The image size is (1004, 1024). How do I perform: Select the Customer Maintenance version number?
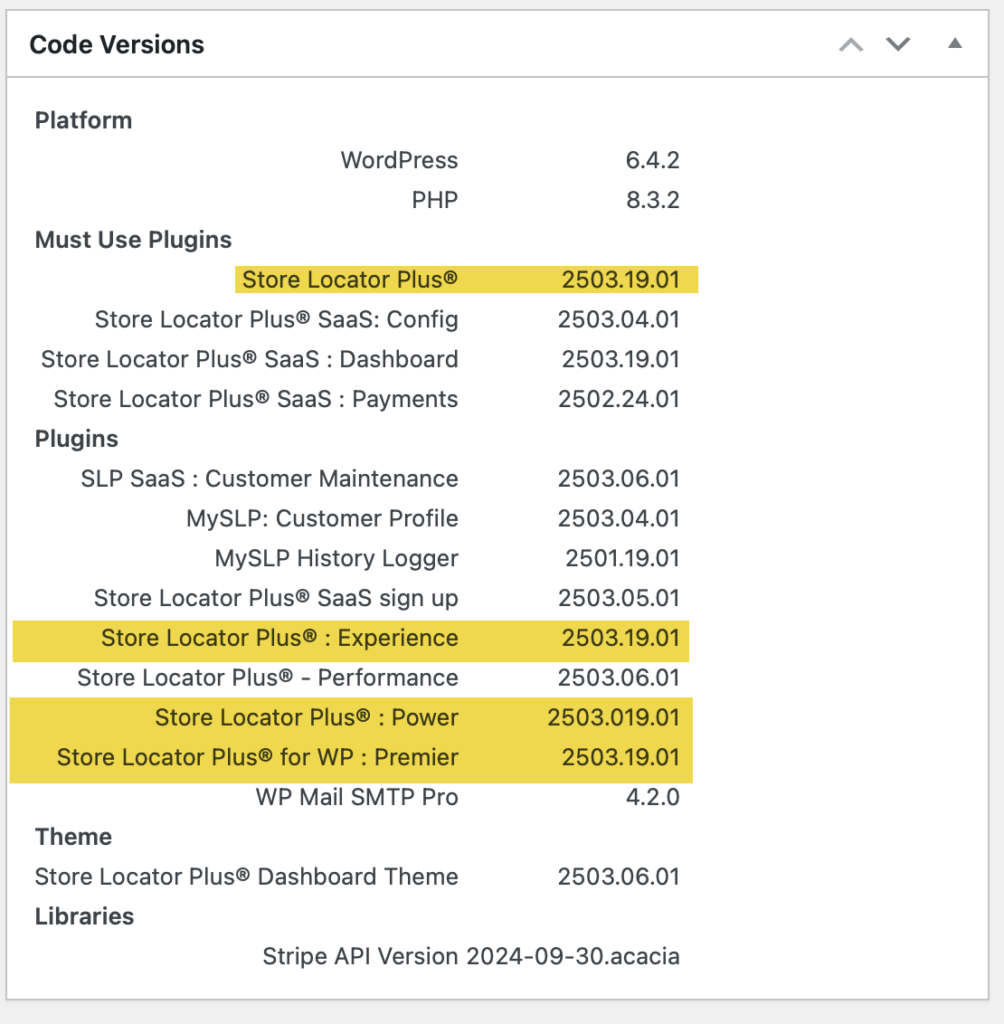[619, 479]
